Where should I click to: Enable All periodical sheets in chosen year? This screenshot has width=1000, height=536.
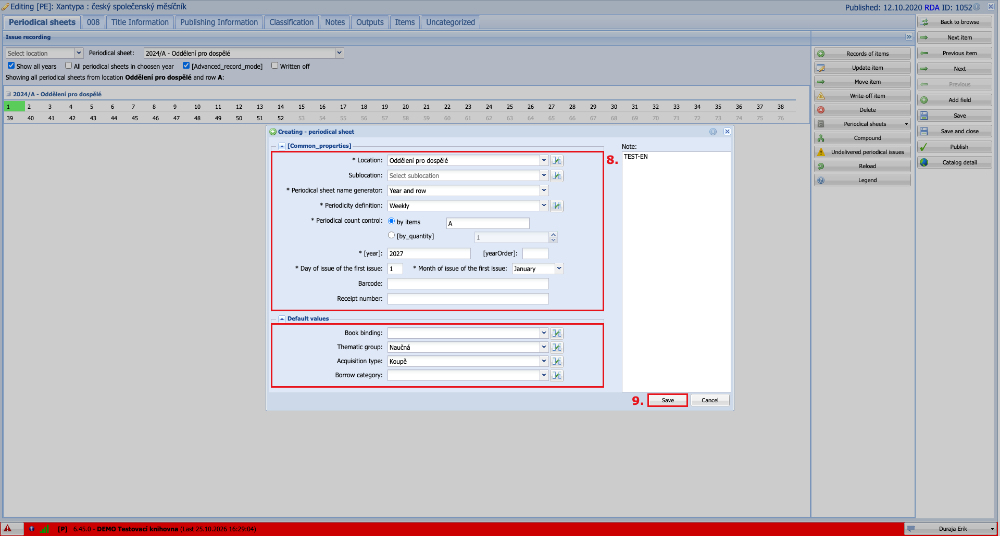pos(68,66)
